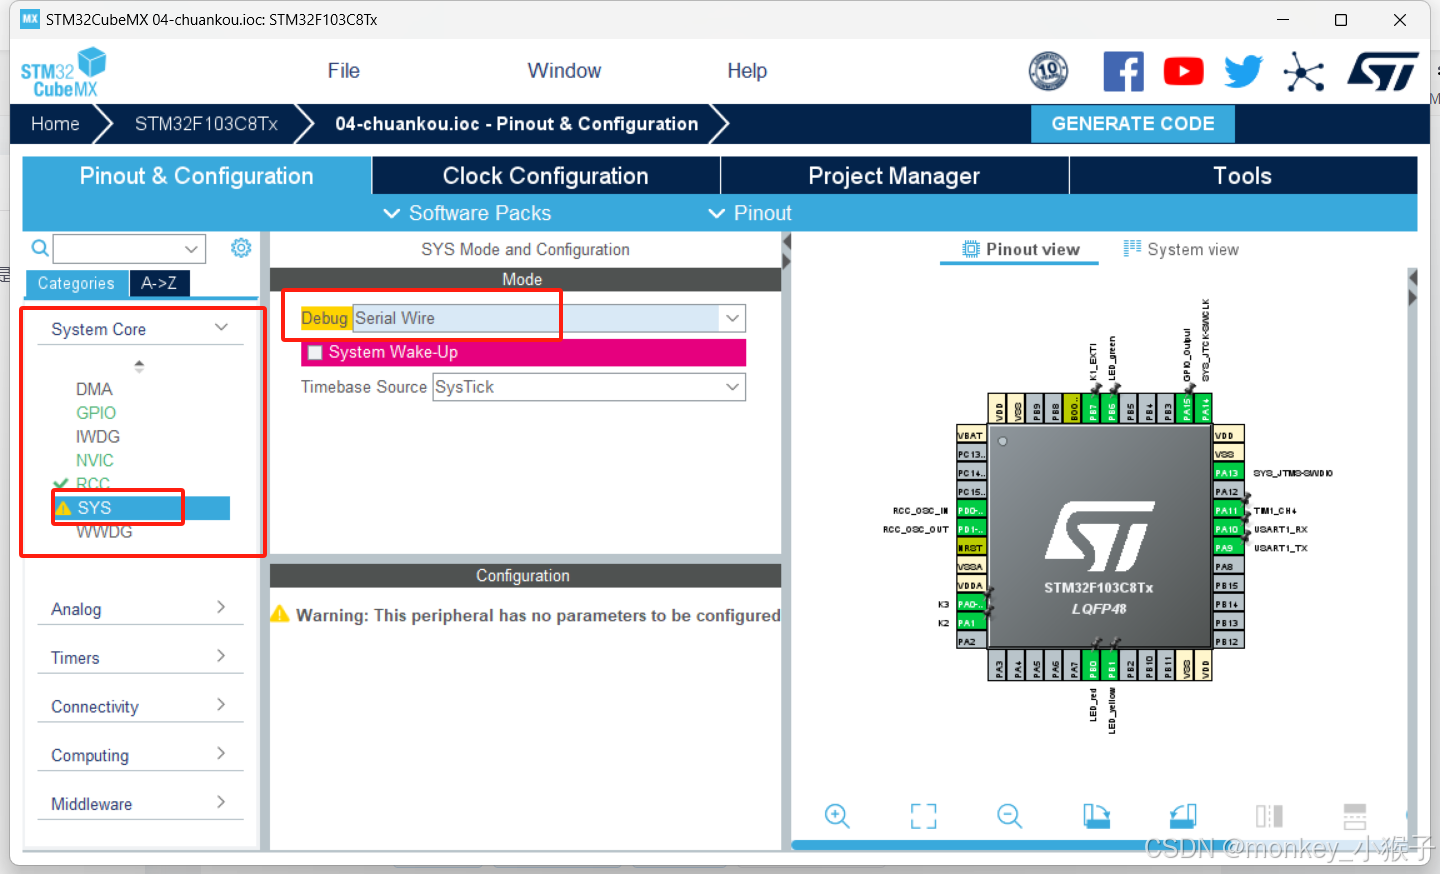This screenshot has height=874, width=1440.
Task: Fit the chip view to best fit
Action: click(923, 816)
